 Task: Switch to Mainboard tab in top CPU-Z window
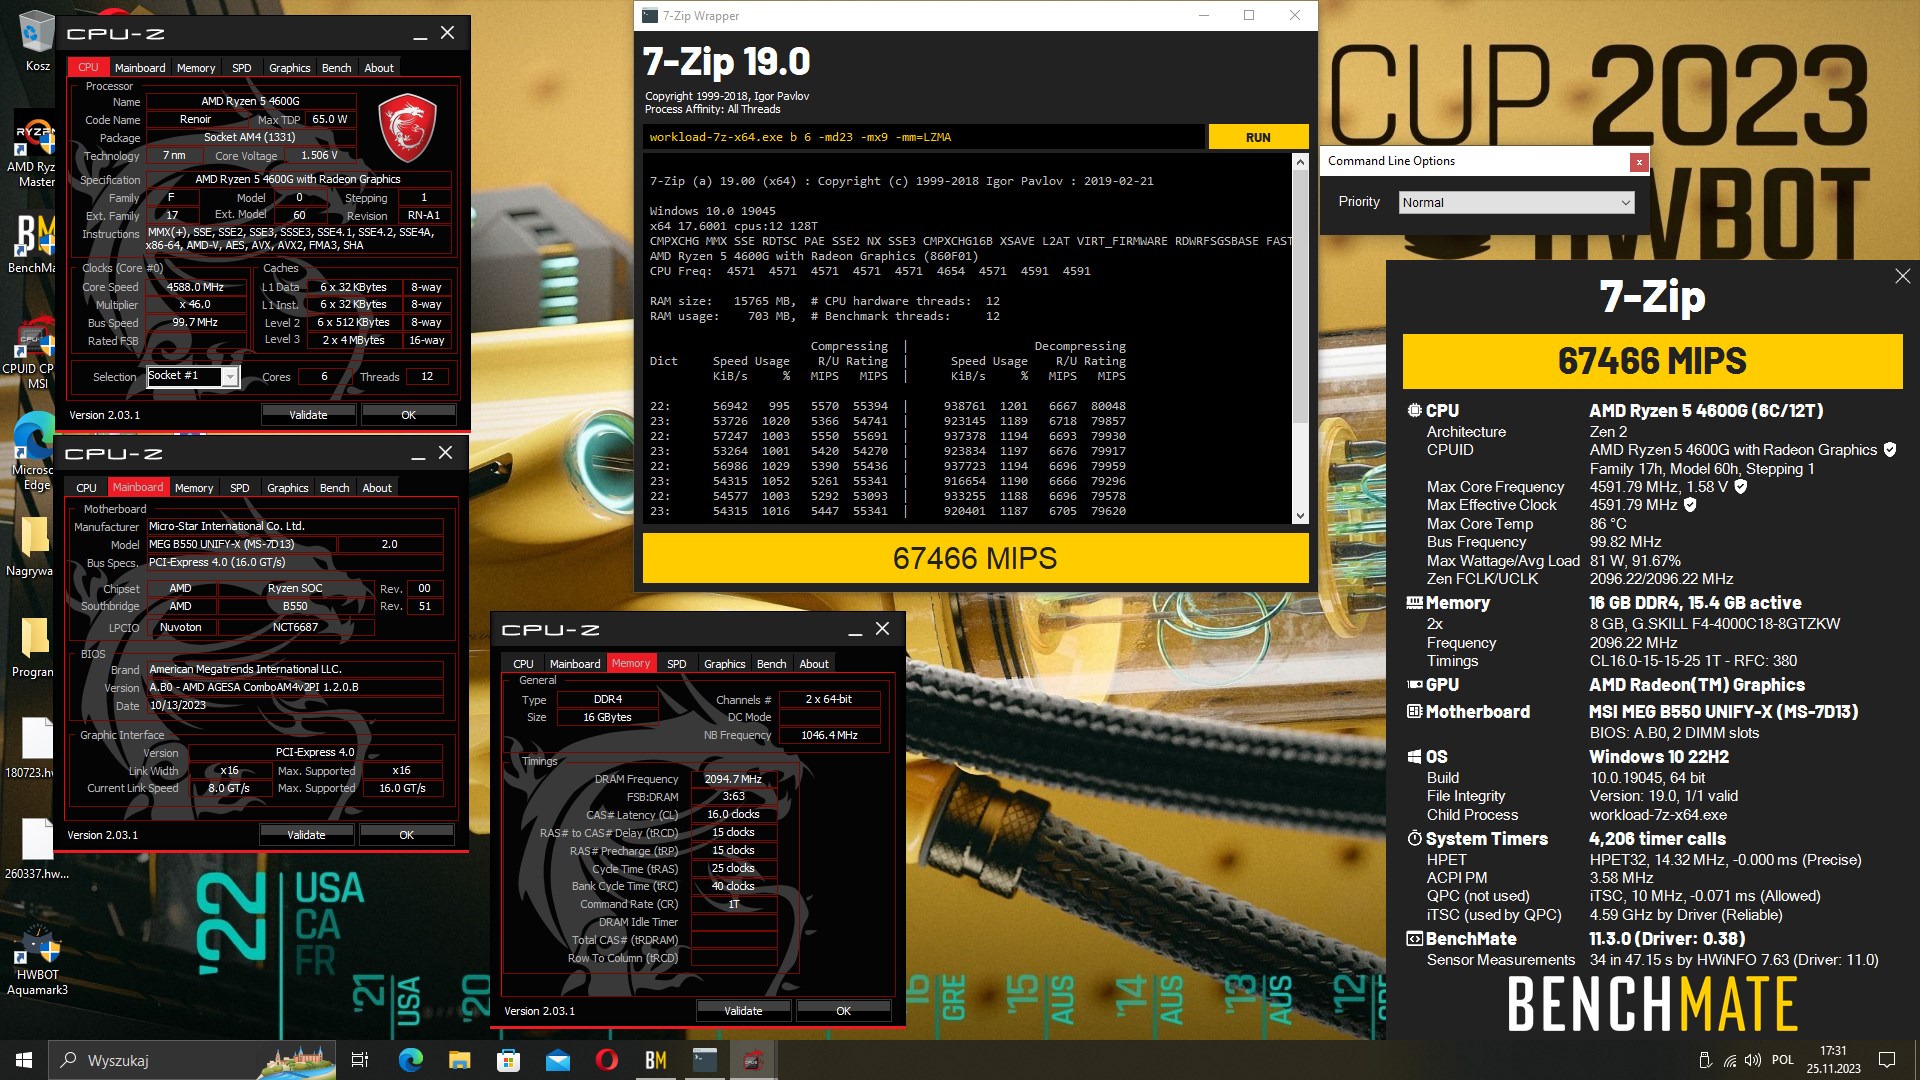tap(140, 68)
